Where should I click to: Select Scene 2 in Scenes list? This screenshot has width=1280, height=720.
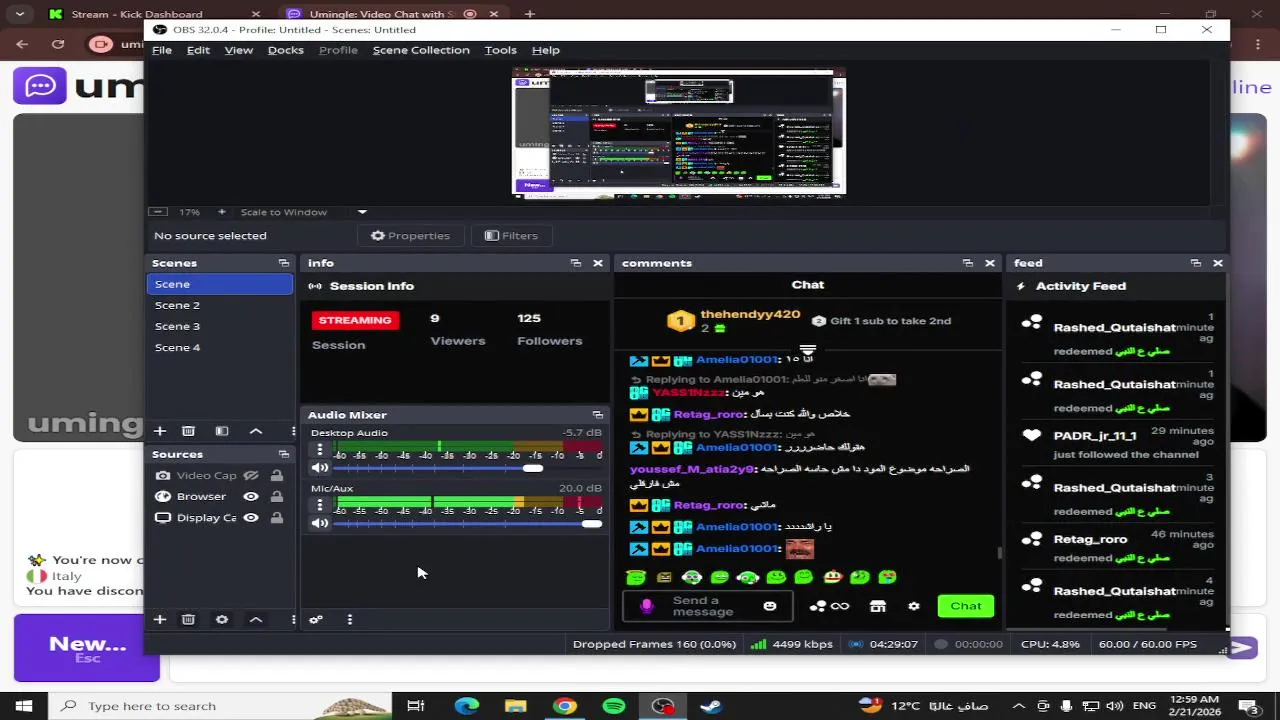pos(220,305)
